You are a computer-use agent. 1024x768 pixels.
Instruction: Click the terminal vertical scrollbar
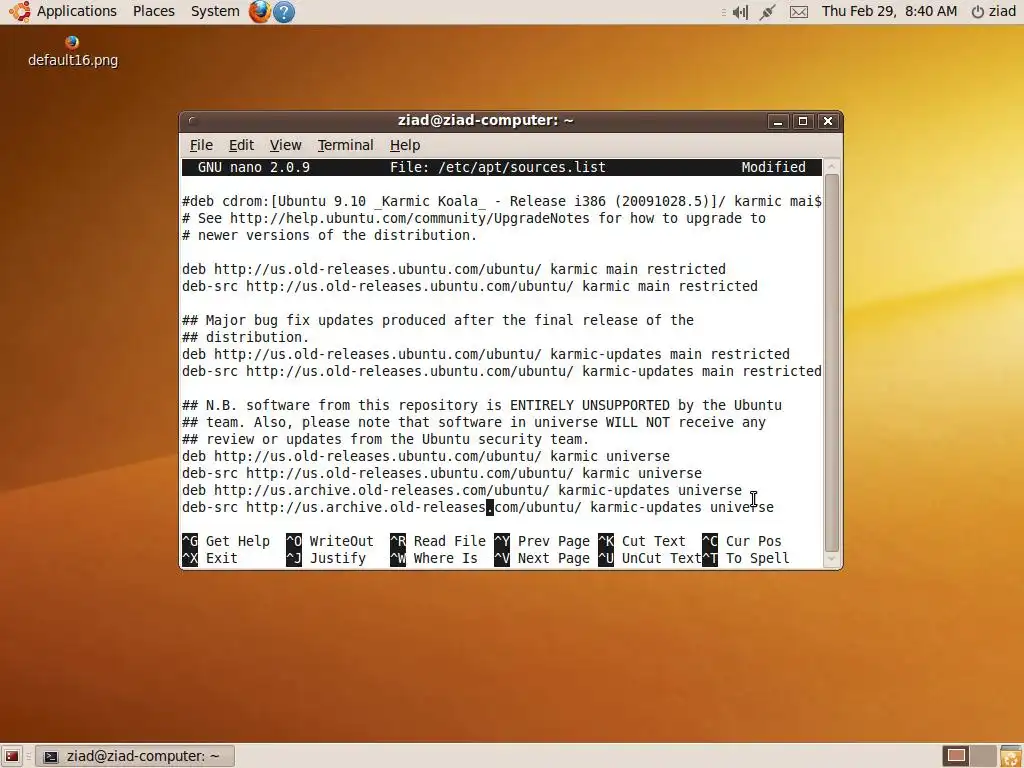point(831,362)
